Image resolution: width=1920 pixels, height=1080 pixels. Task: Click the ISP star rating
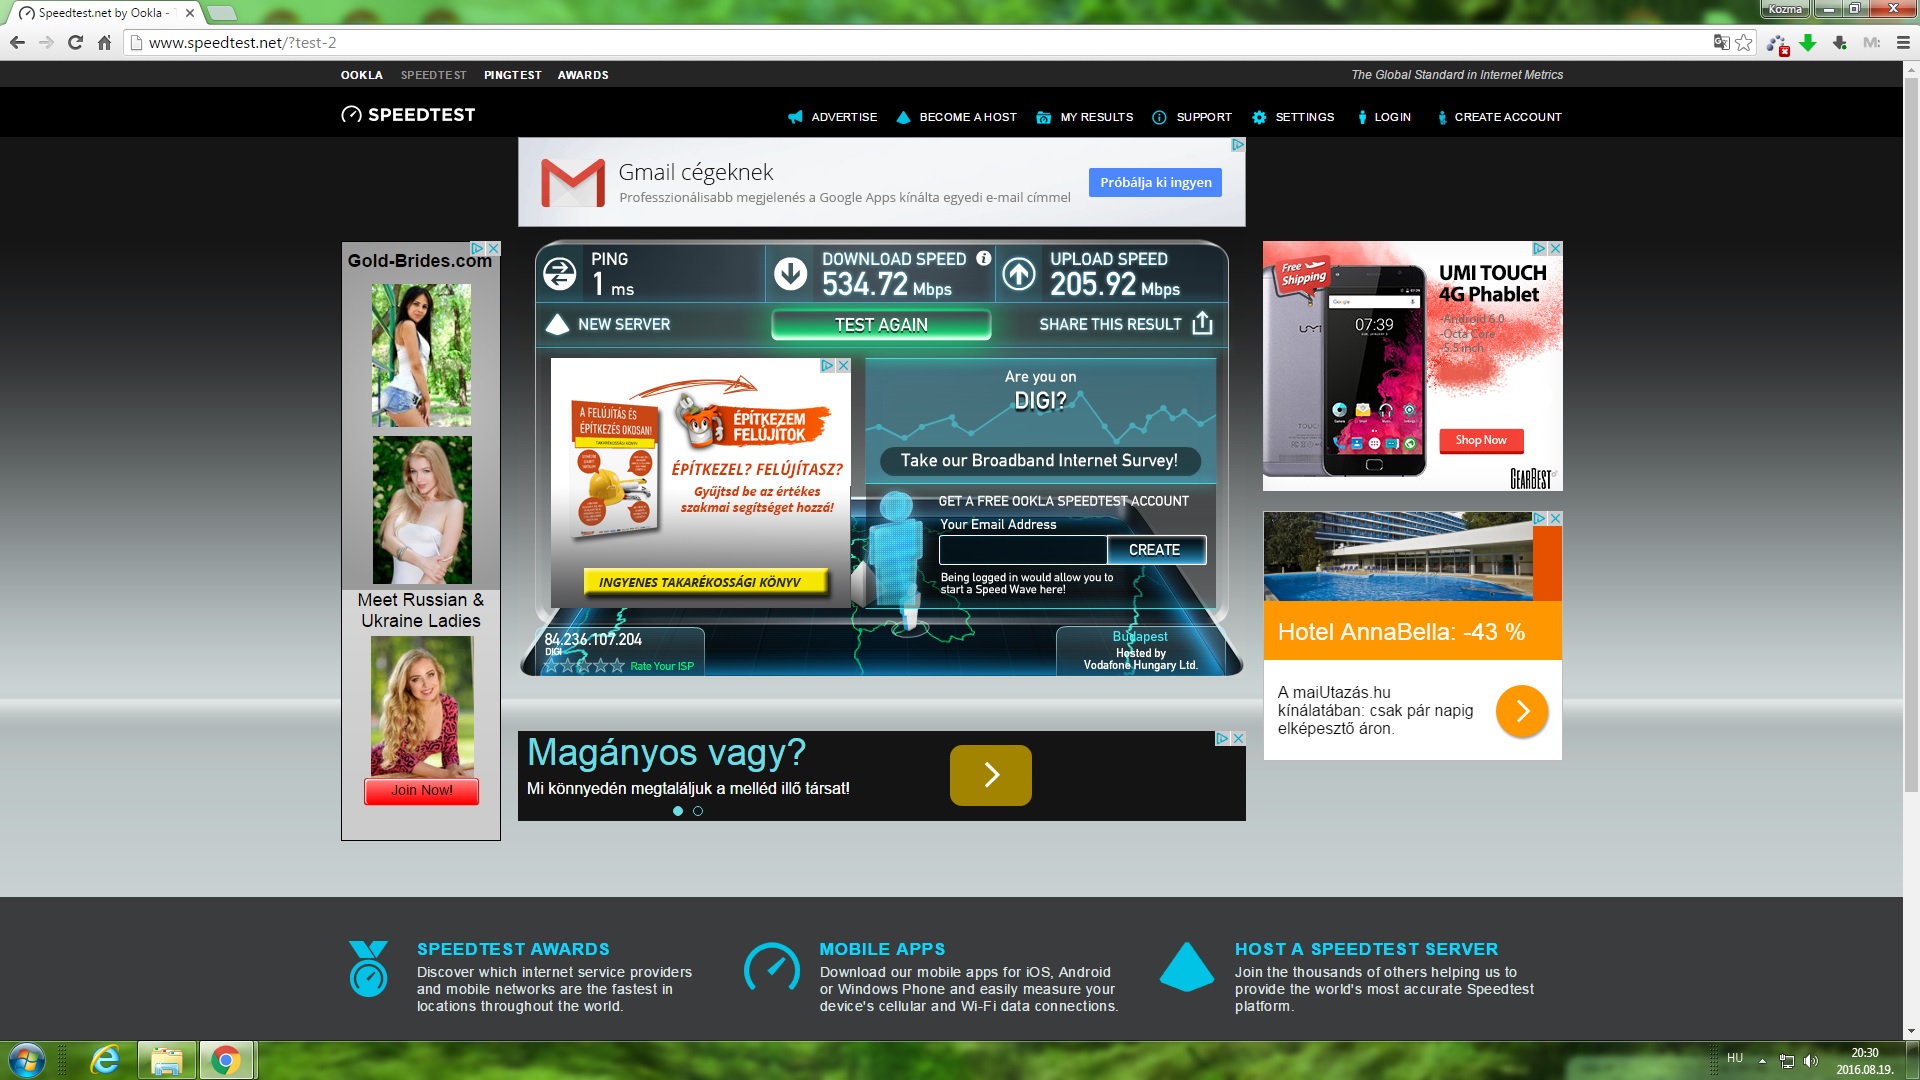click(584, 666)
